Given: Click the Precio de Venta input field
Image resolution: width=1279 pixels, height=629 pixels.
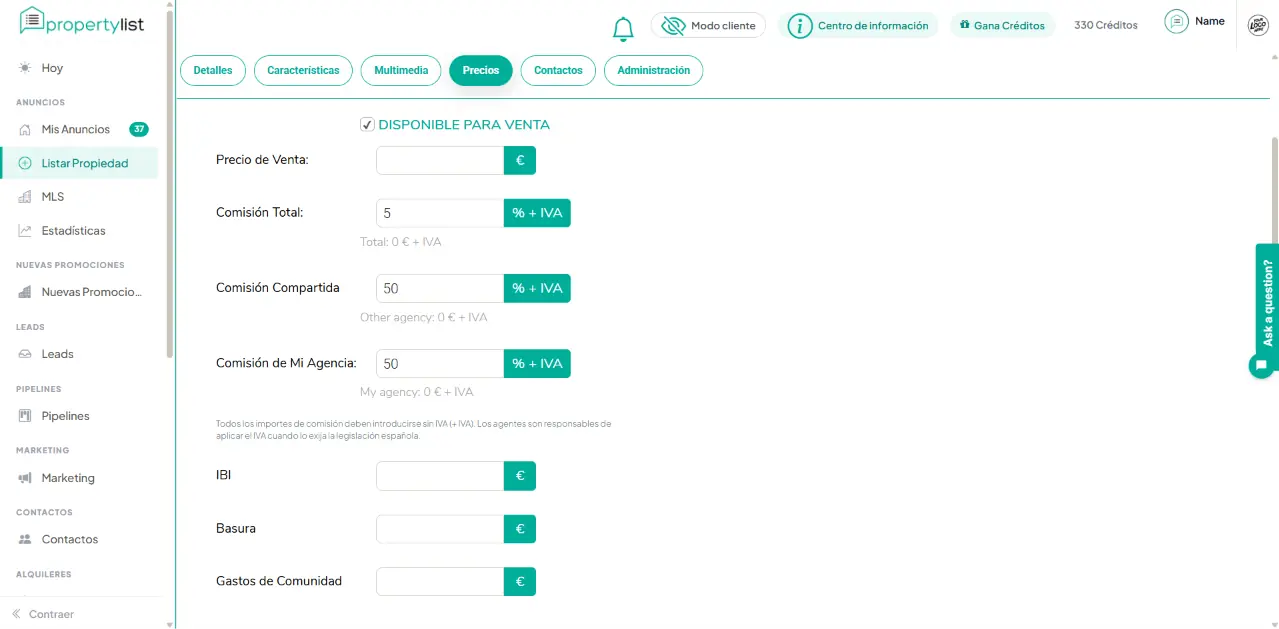Looking at the screenshot, I should point(440,160).
